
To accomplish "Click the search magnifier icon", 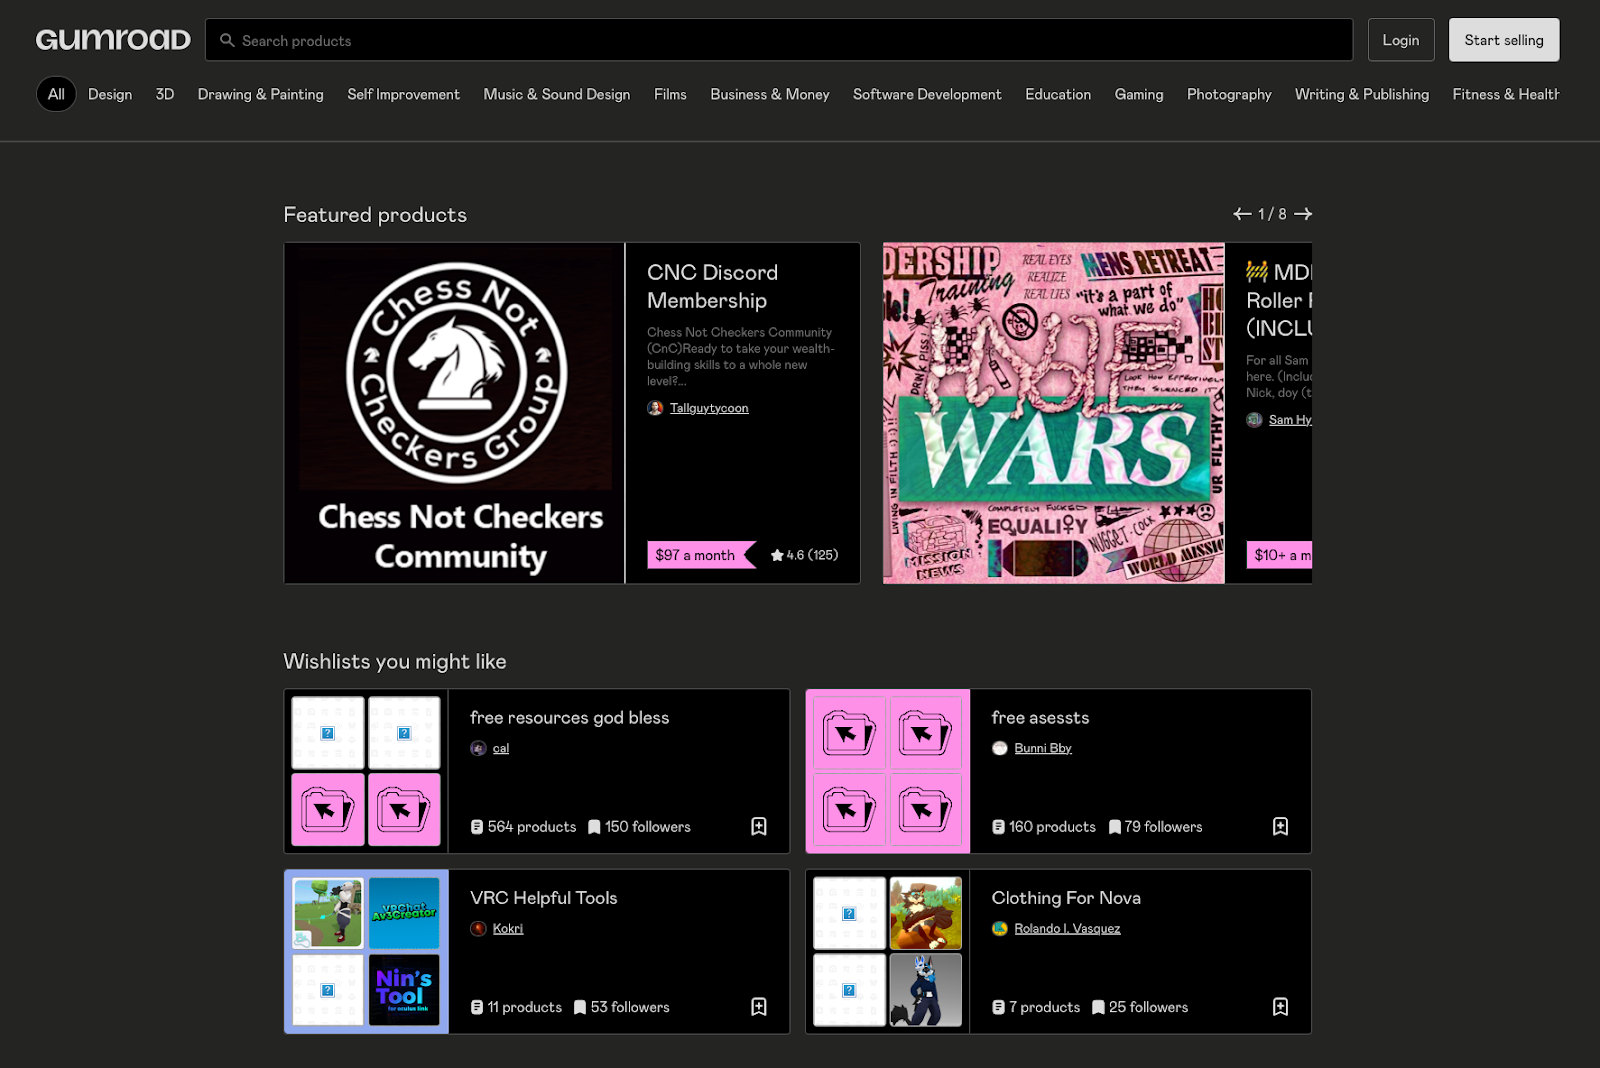I will click(x=227, y=41).
